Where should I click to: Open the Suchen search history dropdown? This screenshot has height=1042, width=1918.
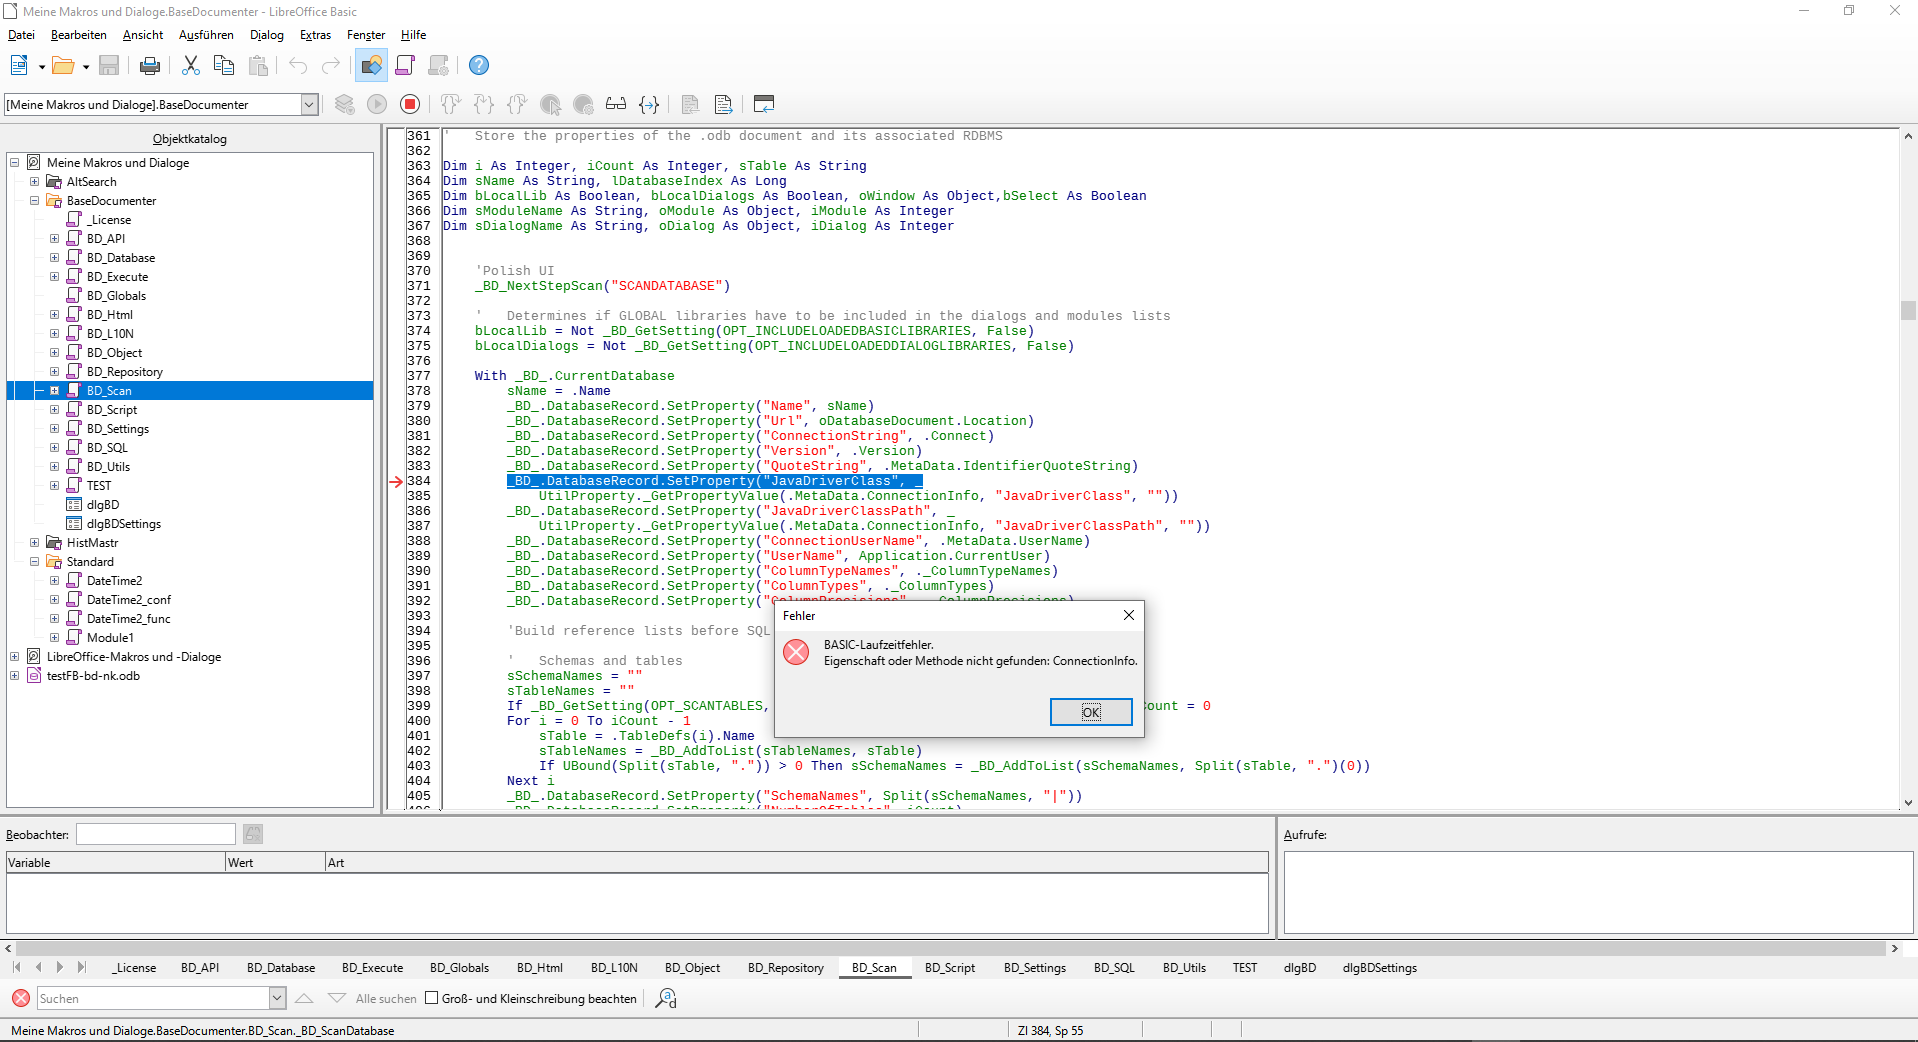[277, 998]
